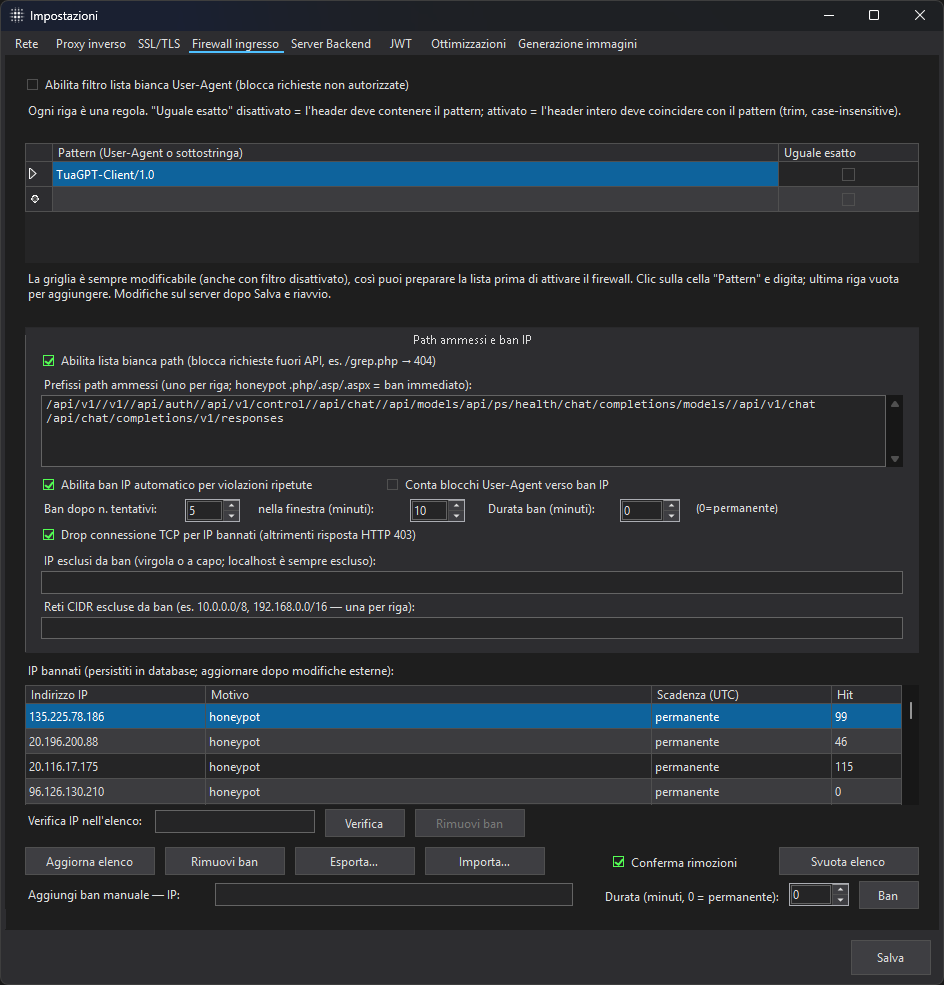Viewport: 944px width, 985px height.
Task: Select banned IP row 20.196.200.88
Action: coord(464,742)
